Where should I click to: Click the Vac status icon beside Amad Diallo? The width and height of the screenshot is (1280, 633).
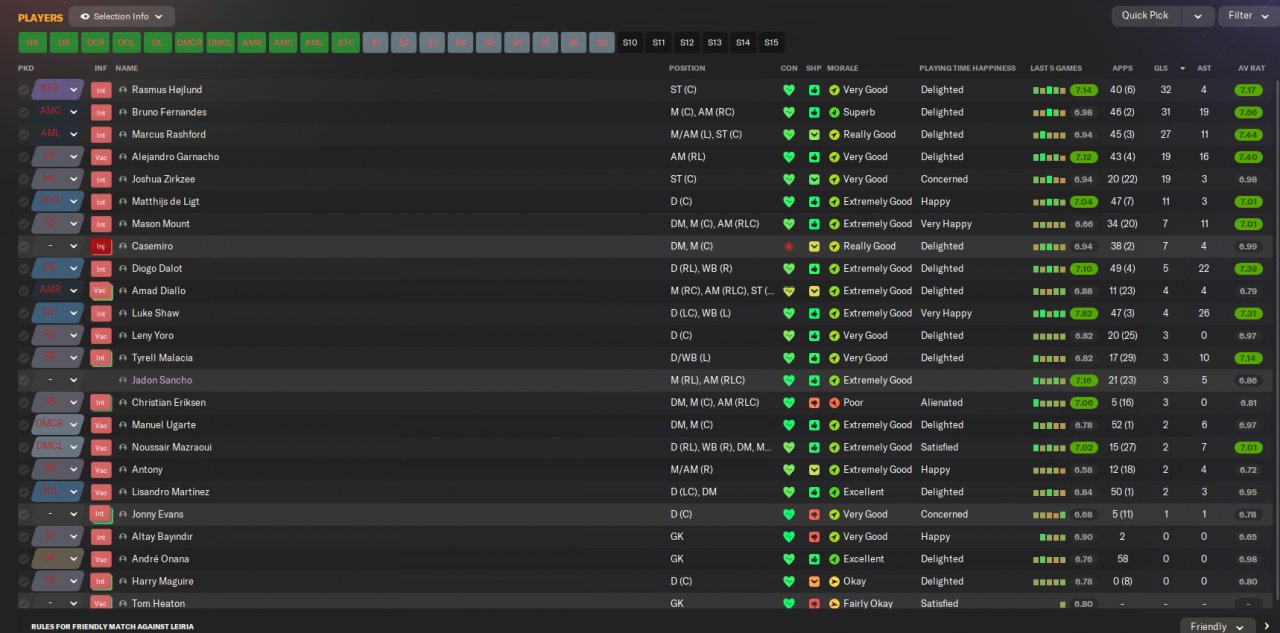tap(101, 291)
